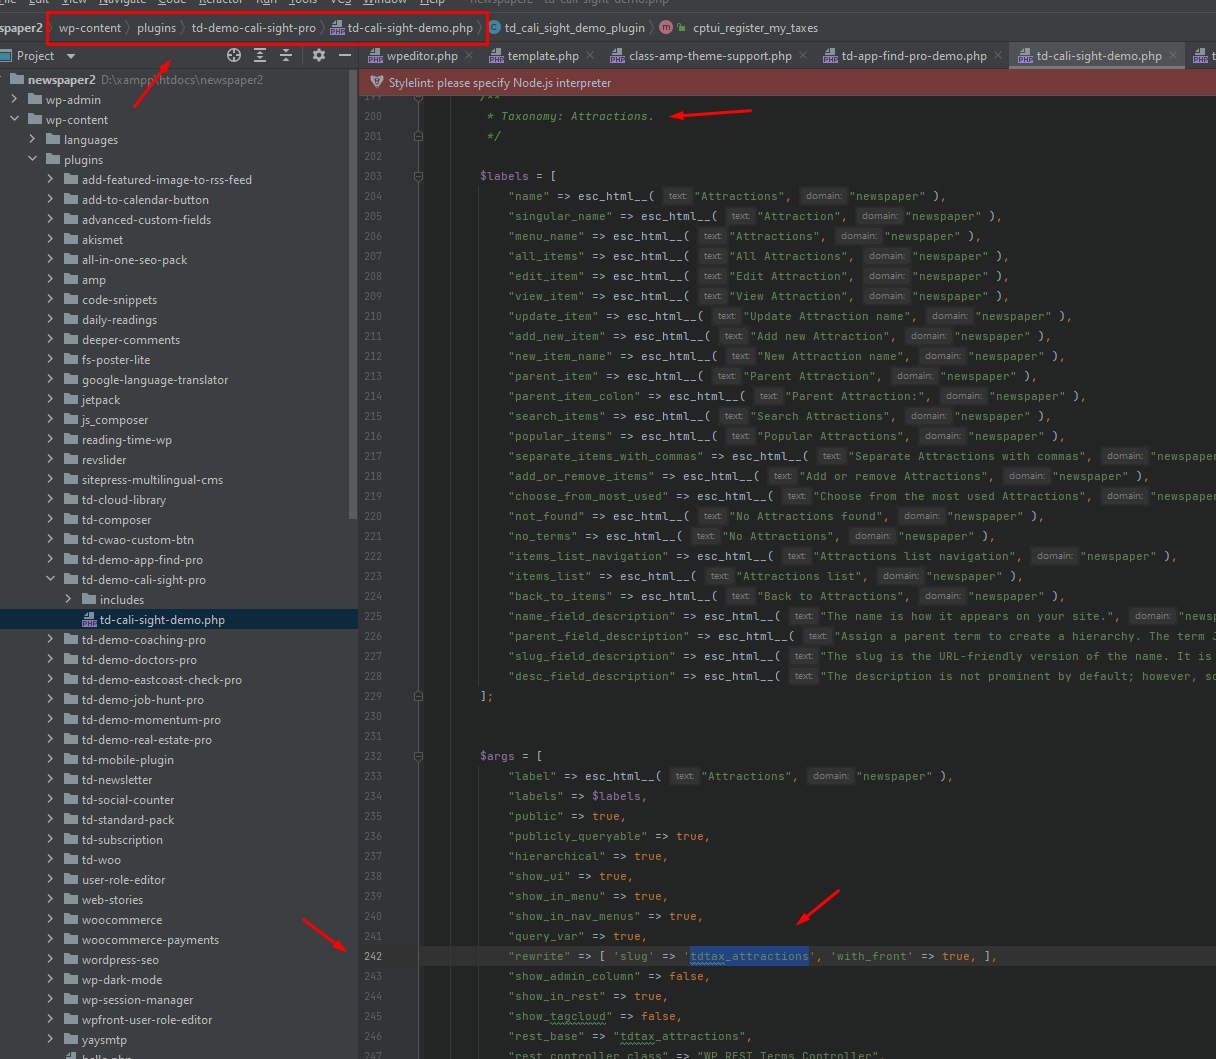Collapse the plugins folder
This screenshot has height=1059, width=1216.
[32, 160]
